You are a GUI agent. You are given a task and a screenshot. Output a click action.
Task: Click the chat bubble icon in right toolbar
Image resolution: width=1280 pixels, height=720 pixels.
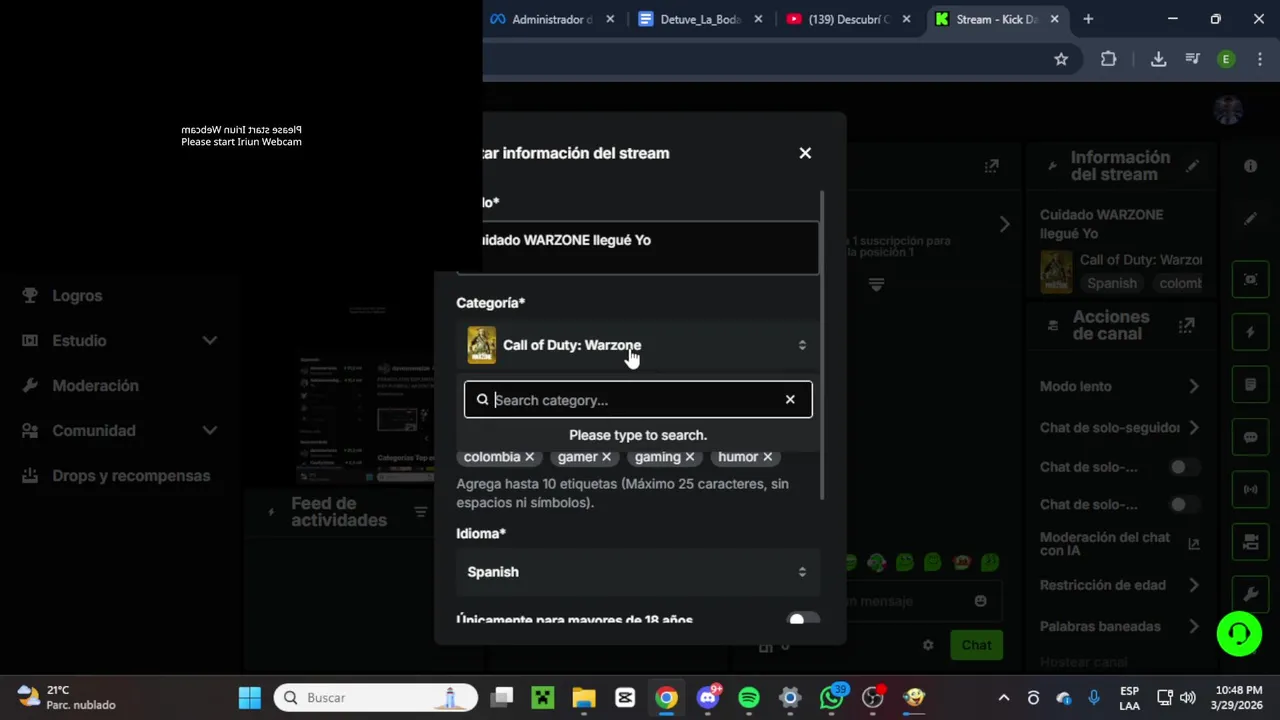(1250, 437)
